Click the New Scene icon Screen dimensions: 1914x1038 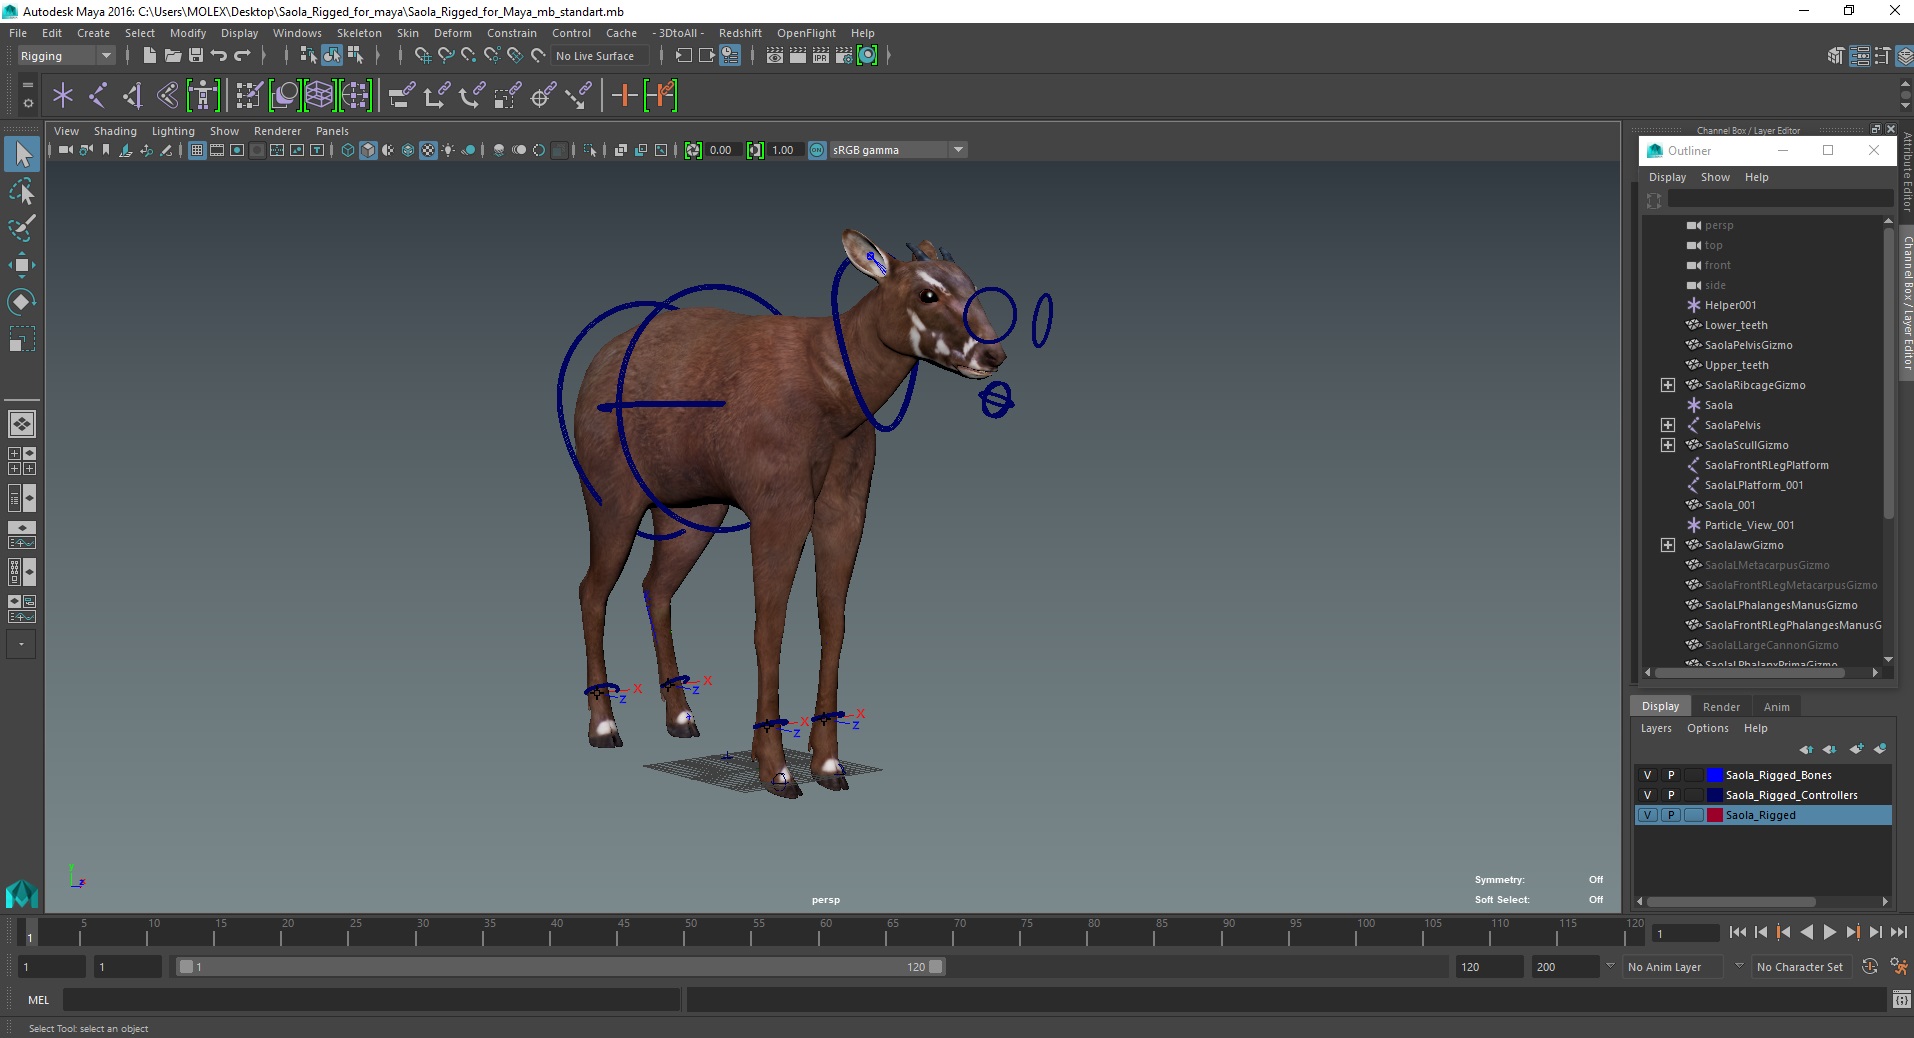[x=149, y=56]
